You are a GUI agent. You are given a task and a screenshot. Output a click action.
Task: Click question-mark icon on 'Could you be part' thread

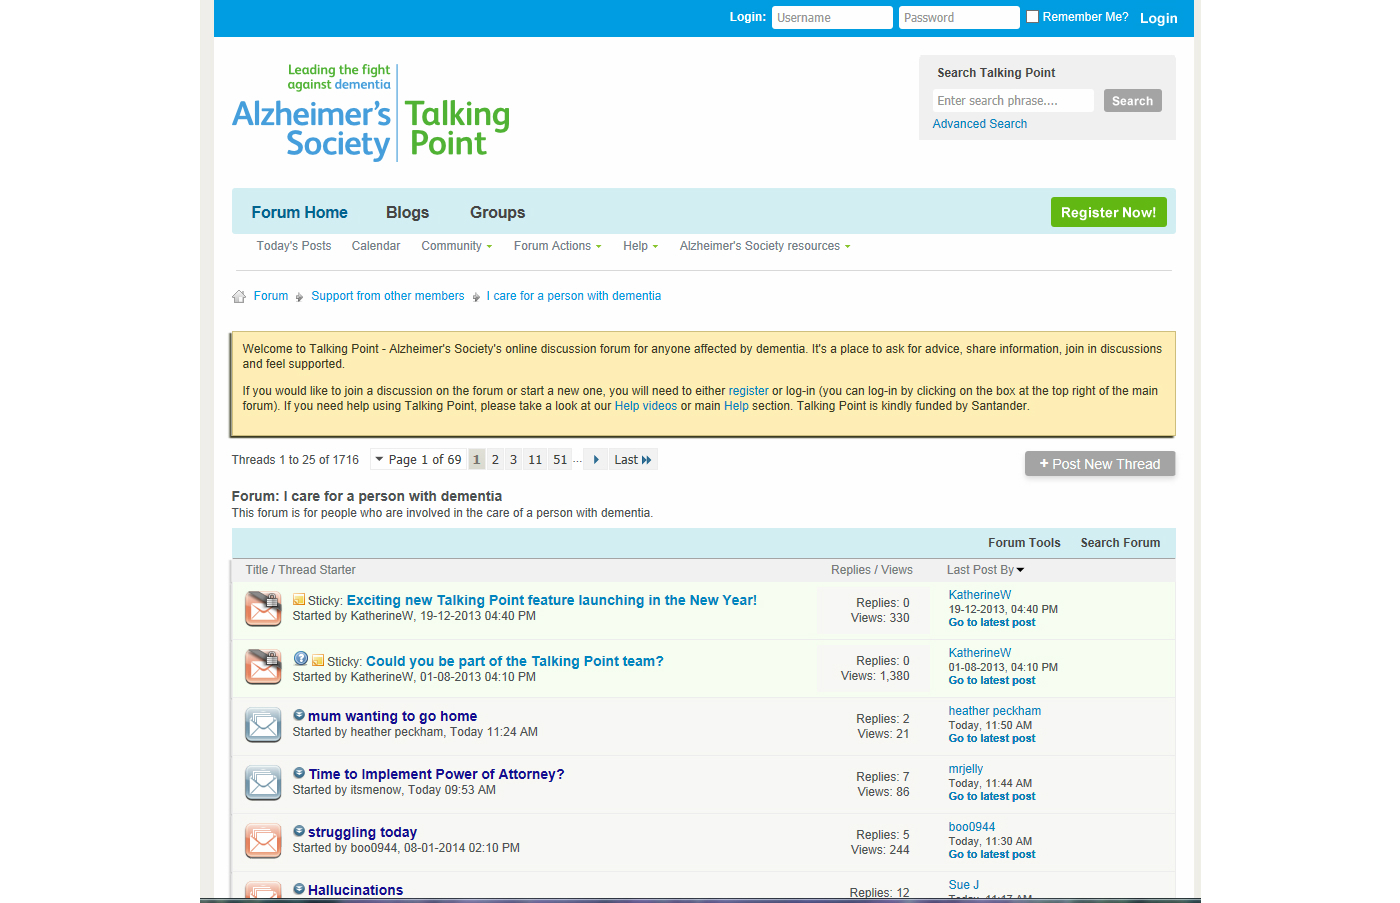coord(300,659)
